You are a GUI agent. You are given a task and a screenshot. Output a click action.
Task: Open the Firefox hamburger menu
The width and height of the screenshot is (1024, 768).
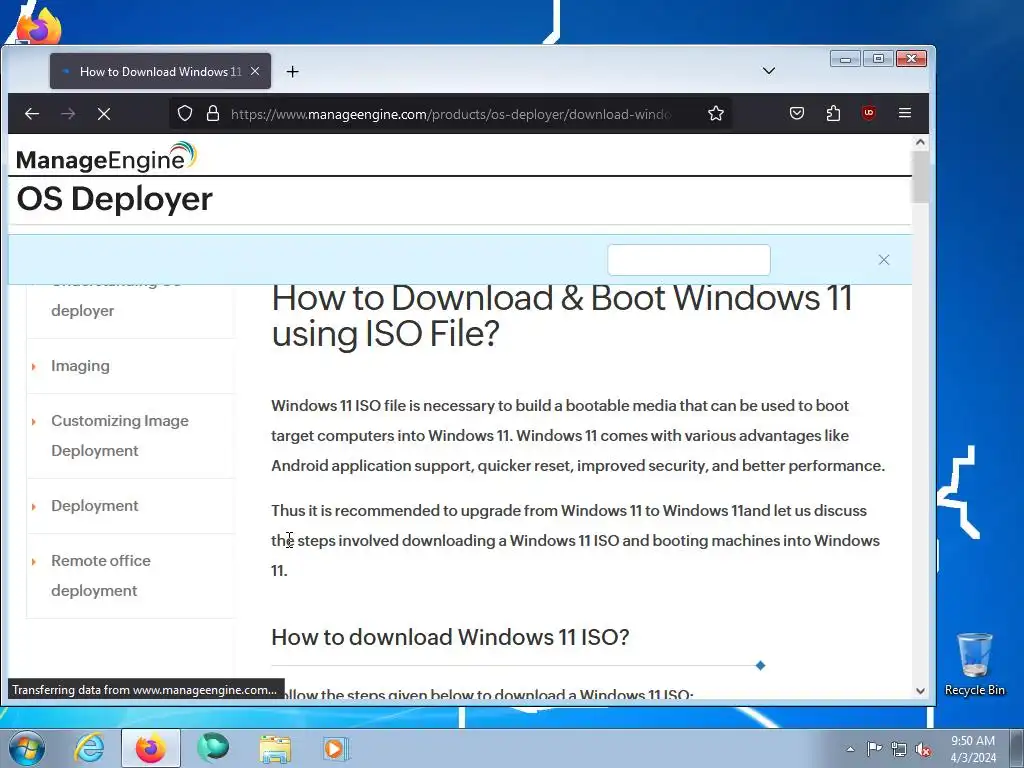tap(904, 114)
